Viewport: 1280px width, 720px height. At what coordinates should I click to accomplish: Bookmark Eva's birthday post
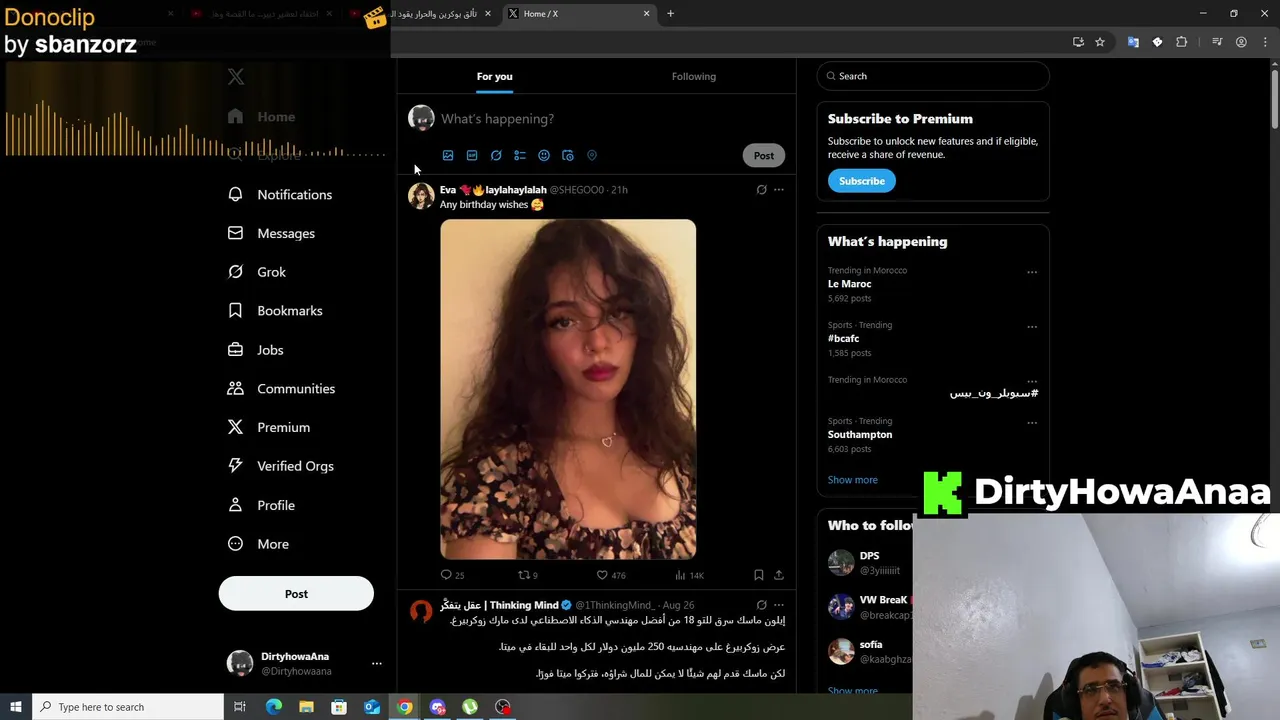(759, 575)
